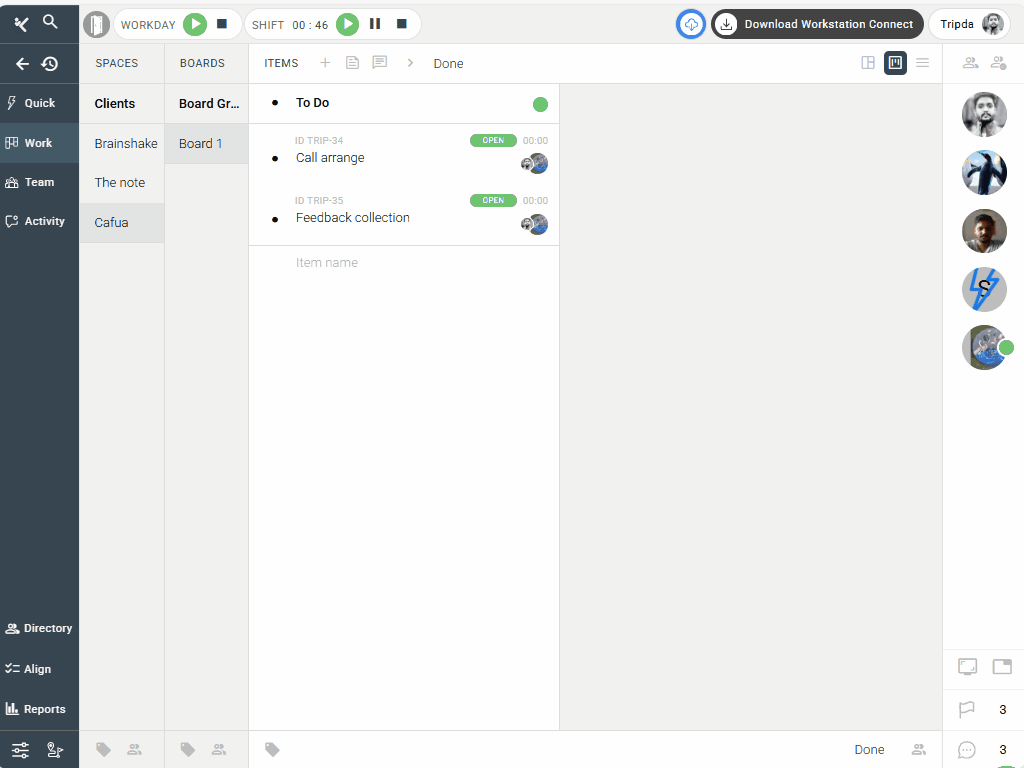Open the settings sliders icon in sidebar
1024x768 pixels.
pos(20,750)
